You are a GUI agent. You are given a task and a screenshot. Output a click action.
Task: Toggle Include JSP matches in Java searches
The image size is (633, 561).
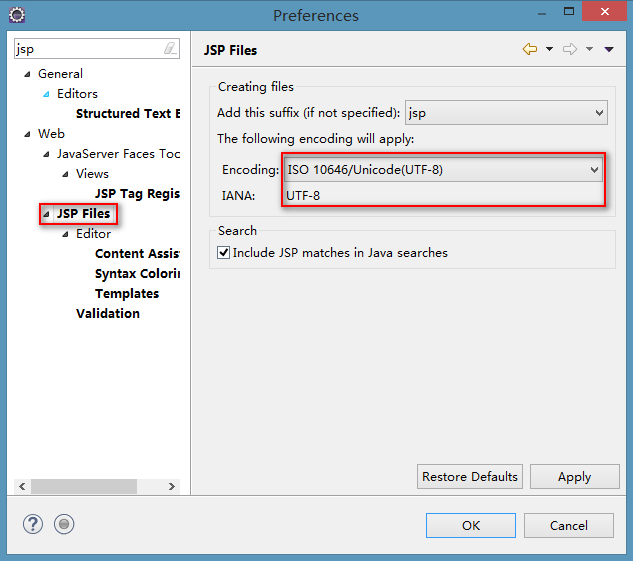point(223,253)
